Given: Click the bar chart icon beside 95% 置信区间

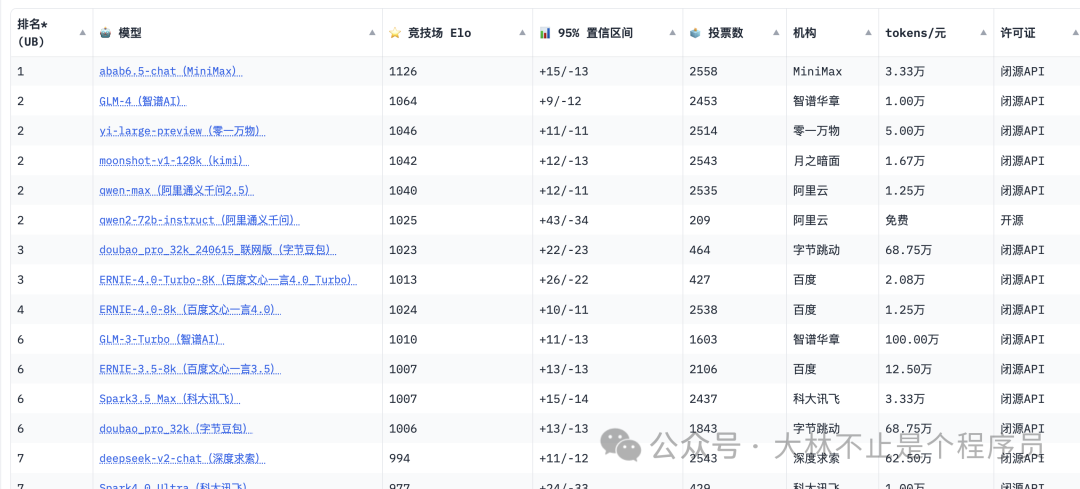Looking at the screenshot, I should click(x=545, y=32).
